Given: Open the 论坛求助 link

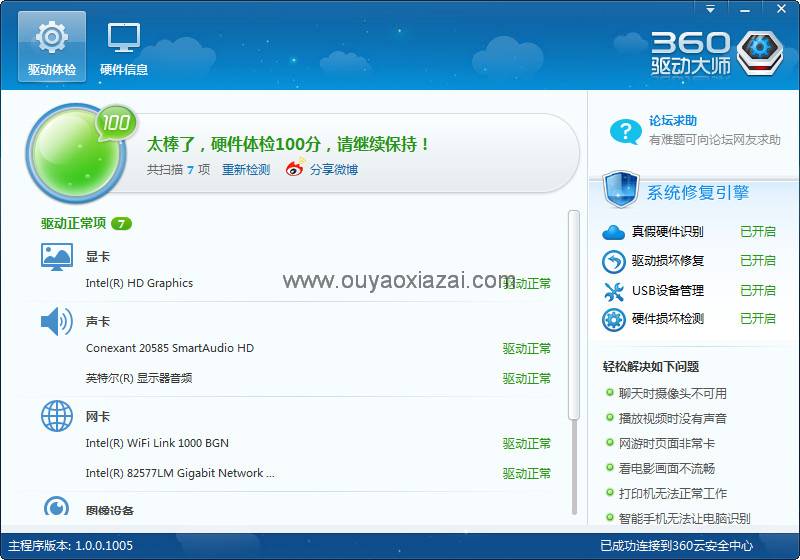Looking at the screenshot, I should click(672, 121).
